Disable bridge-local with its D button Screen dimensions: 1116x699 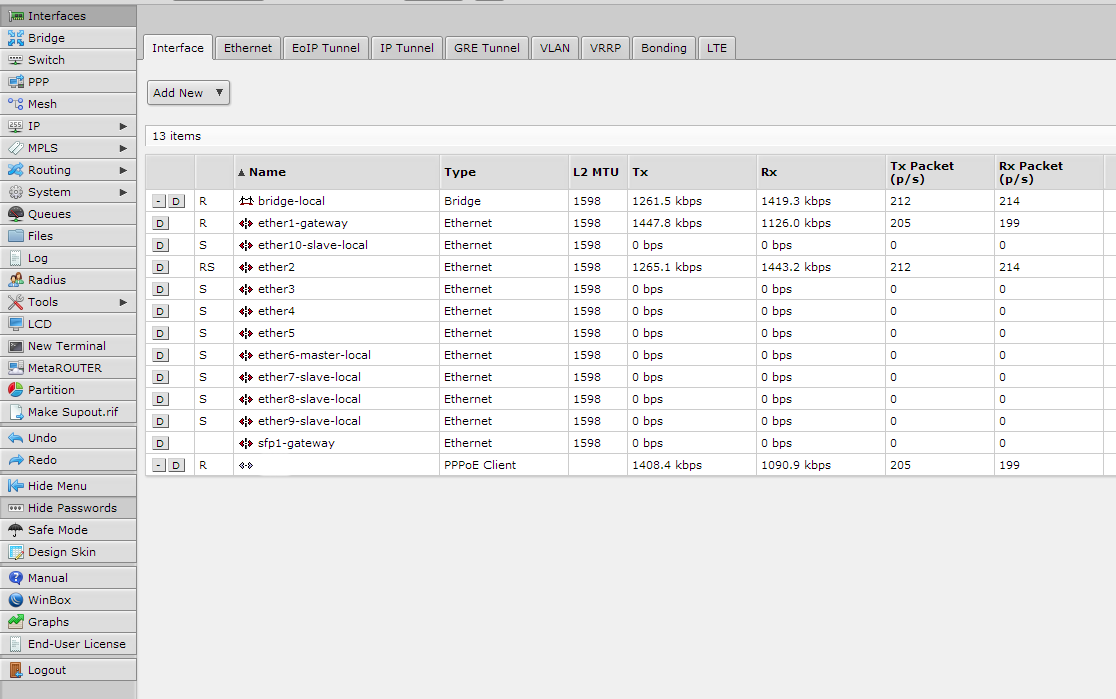coord(177,201)
